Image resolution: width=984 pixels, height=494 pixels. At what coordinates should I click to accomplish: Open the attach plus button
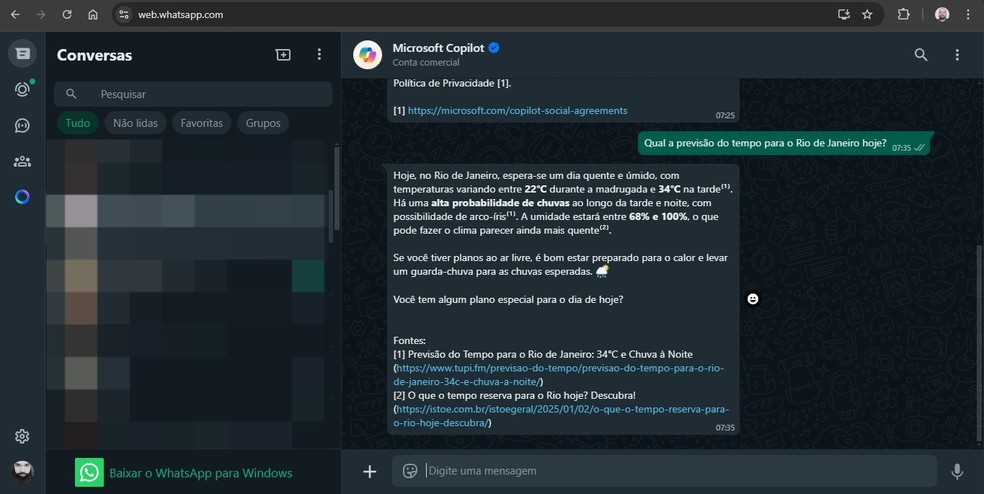370,471
